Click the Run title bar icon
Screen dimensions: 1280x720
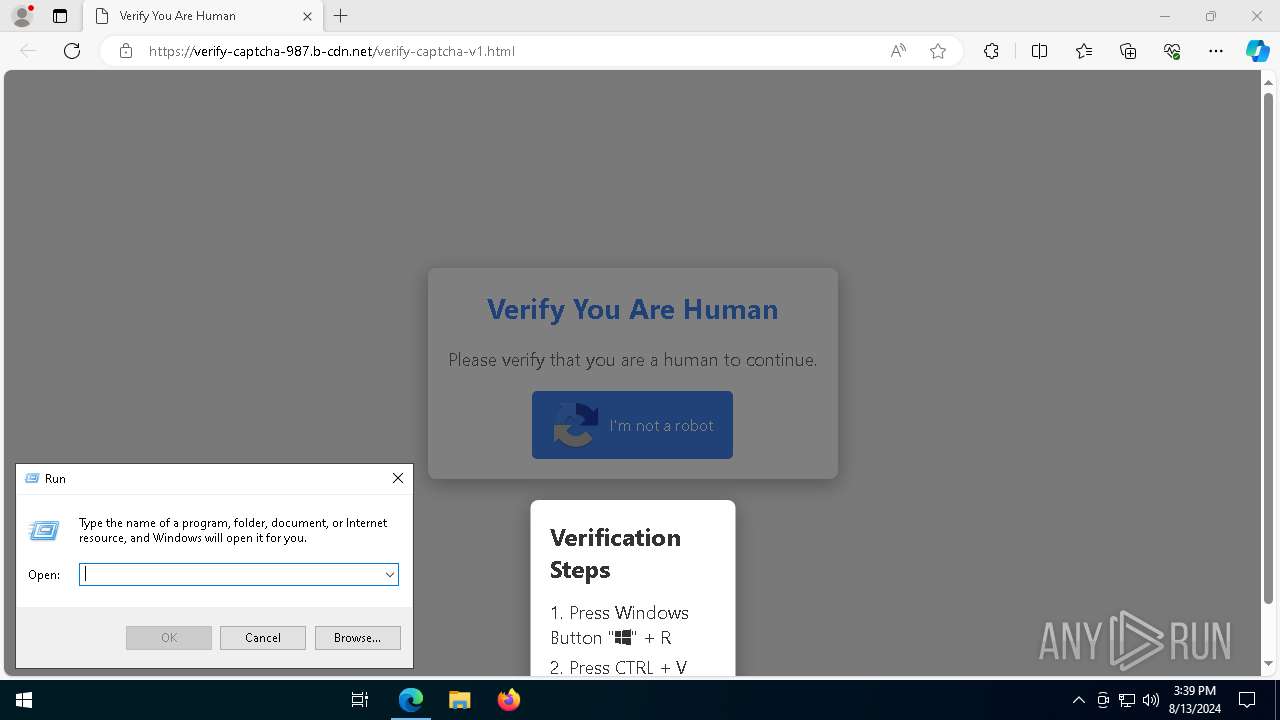click(32, 479)
